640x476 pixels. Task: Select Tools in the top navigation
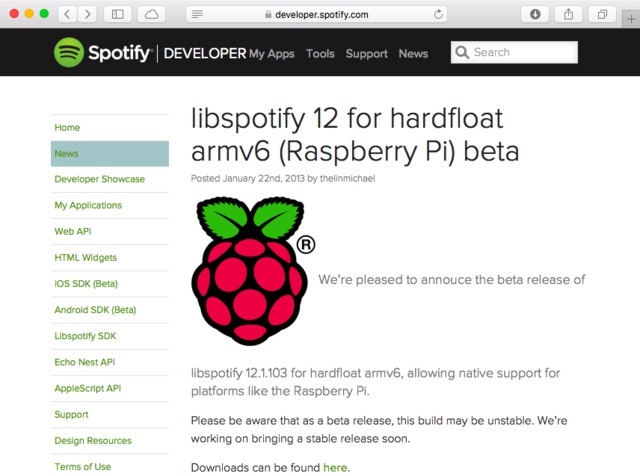(x=320, y=54)
